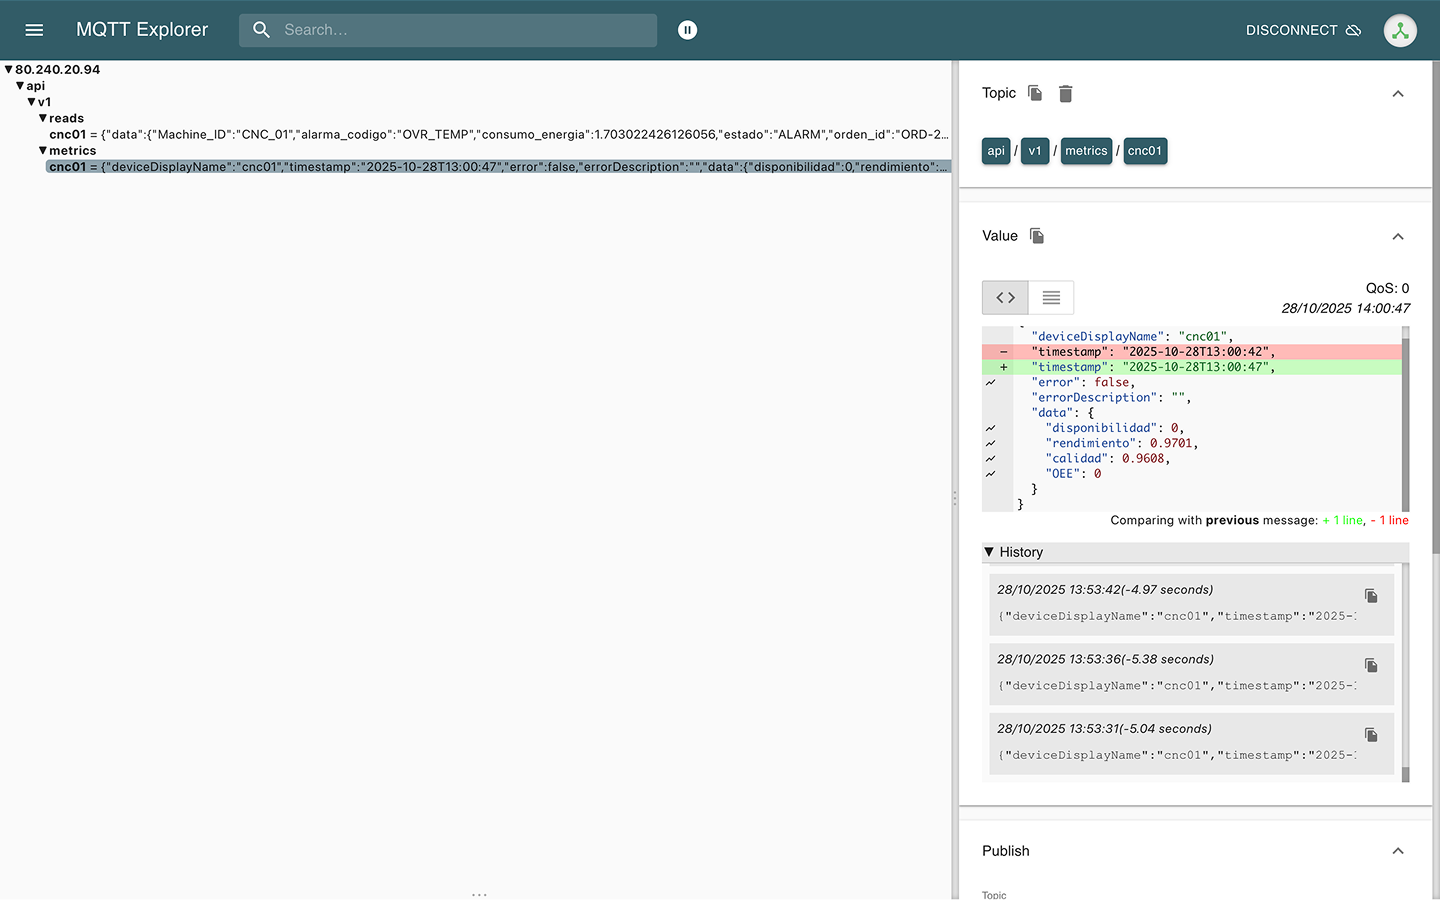Copy the 13:53:31 history entry
The height and width of the screenshot is (900, 1440).
1371,735
